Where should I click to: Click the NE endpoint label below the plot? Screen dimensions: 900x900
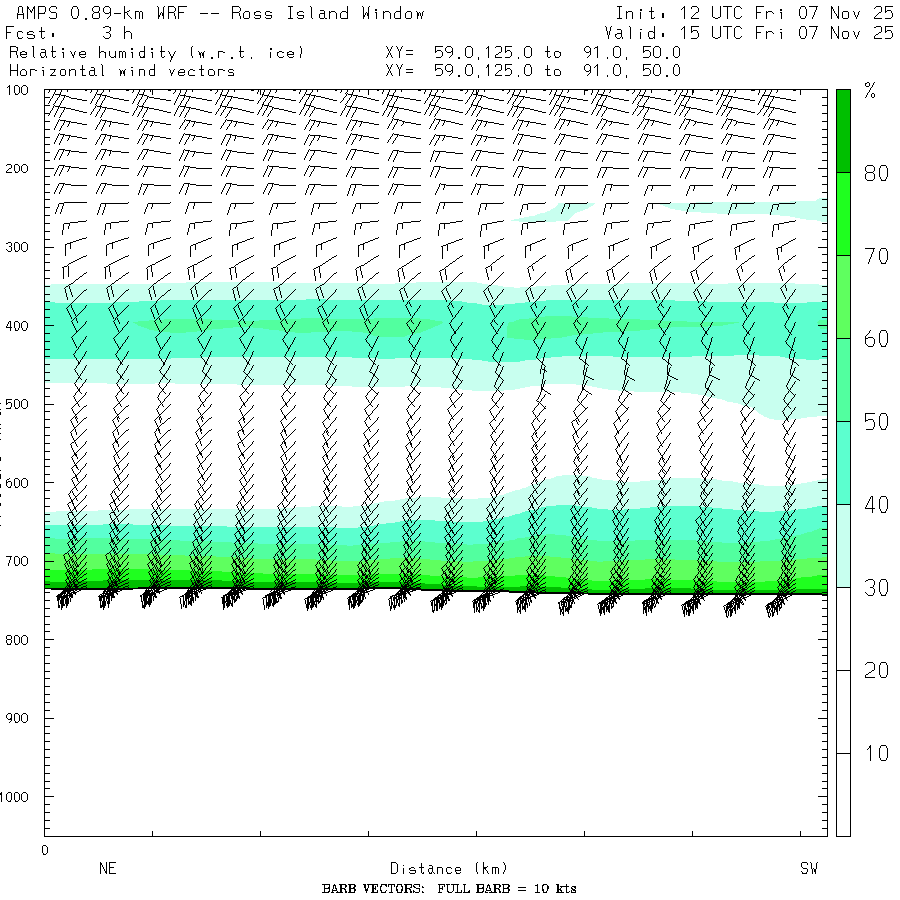point(108,869)
